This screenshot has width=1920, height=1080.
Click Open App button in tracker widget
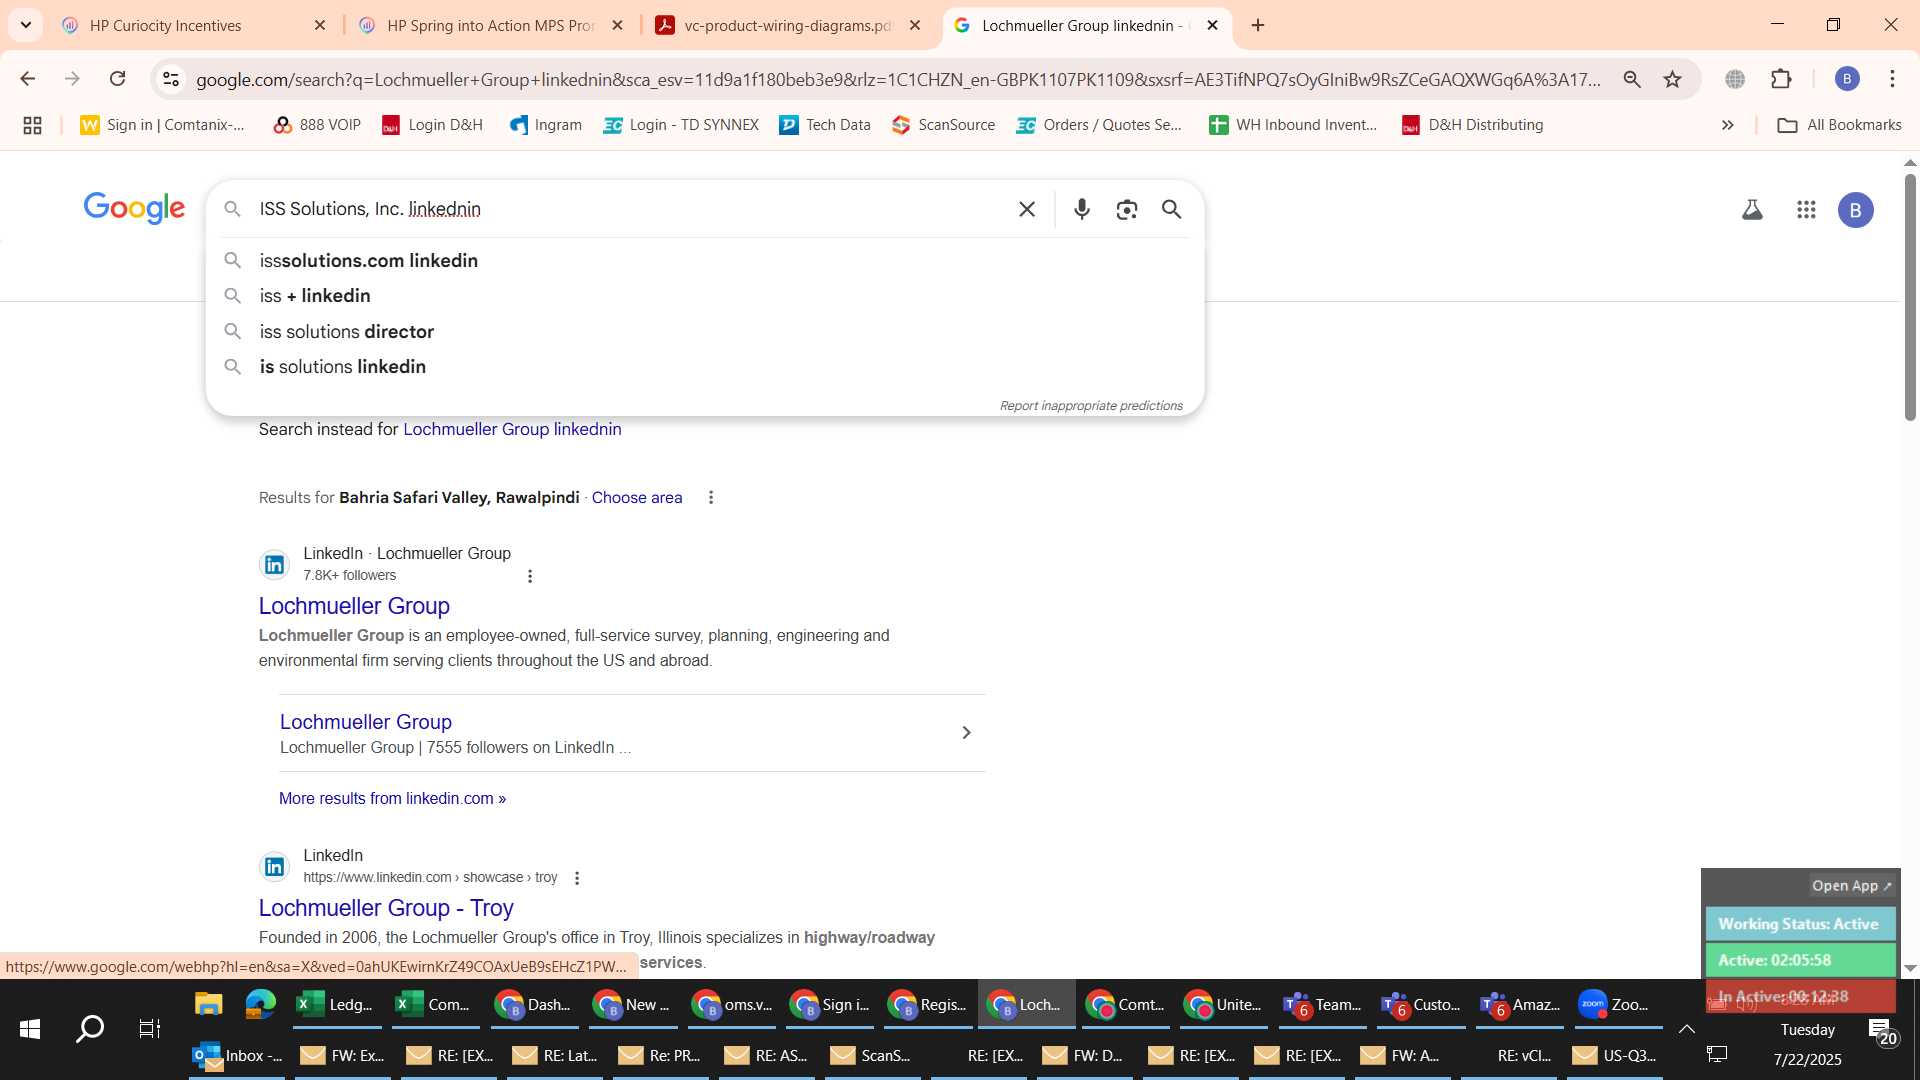1851,886
